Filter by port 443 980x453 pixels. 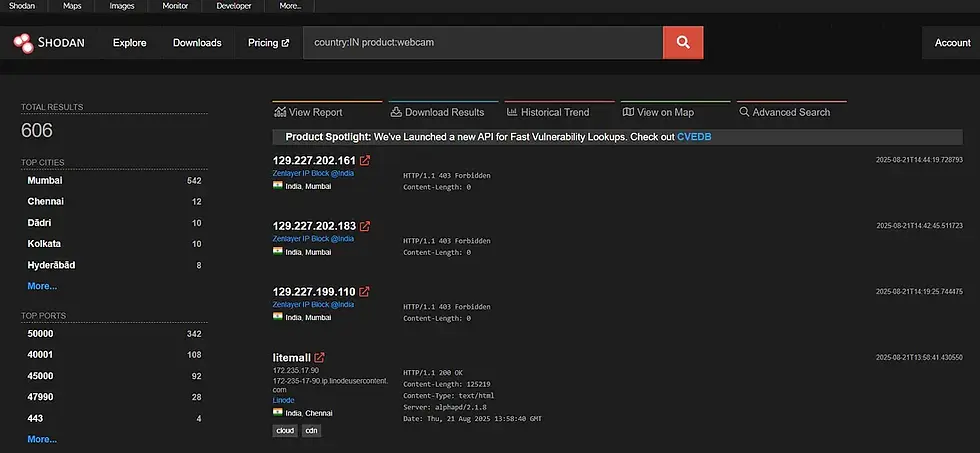point(35,419)
